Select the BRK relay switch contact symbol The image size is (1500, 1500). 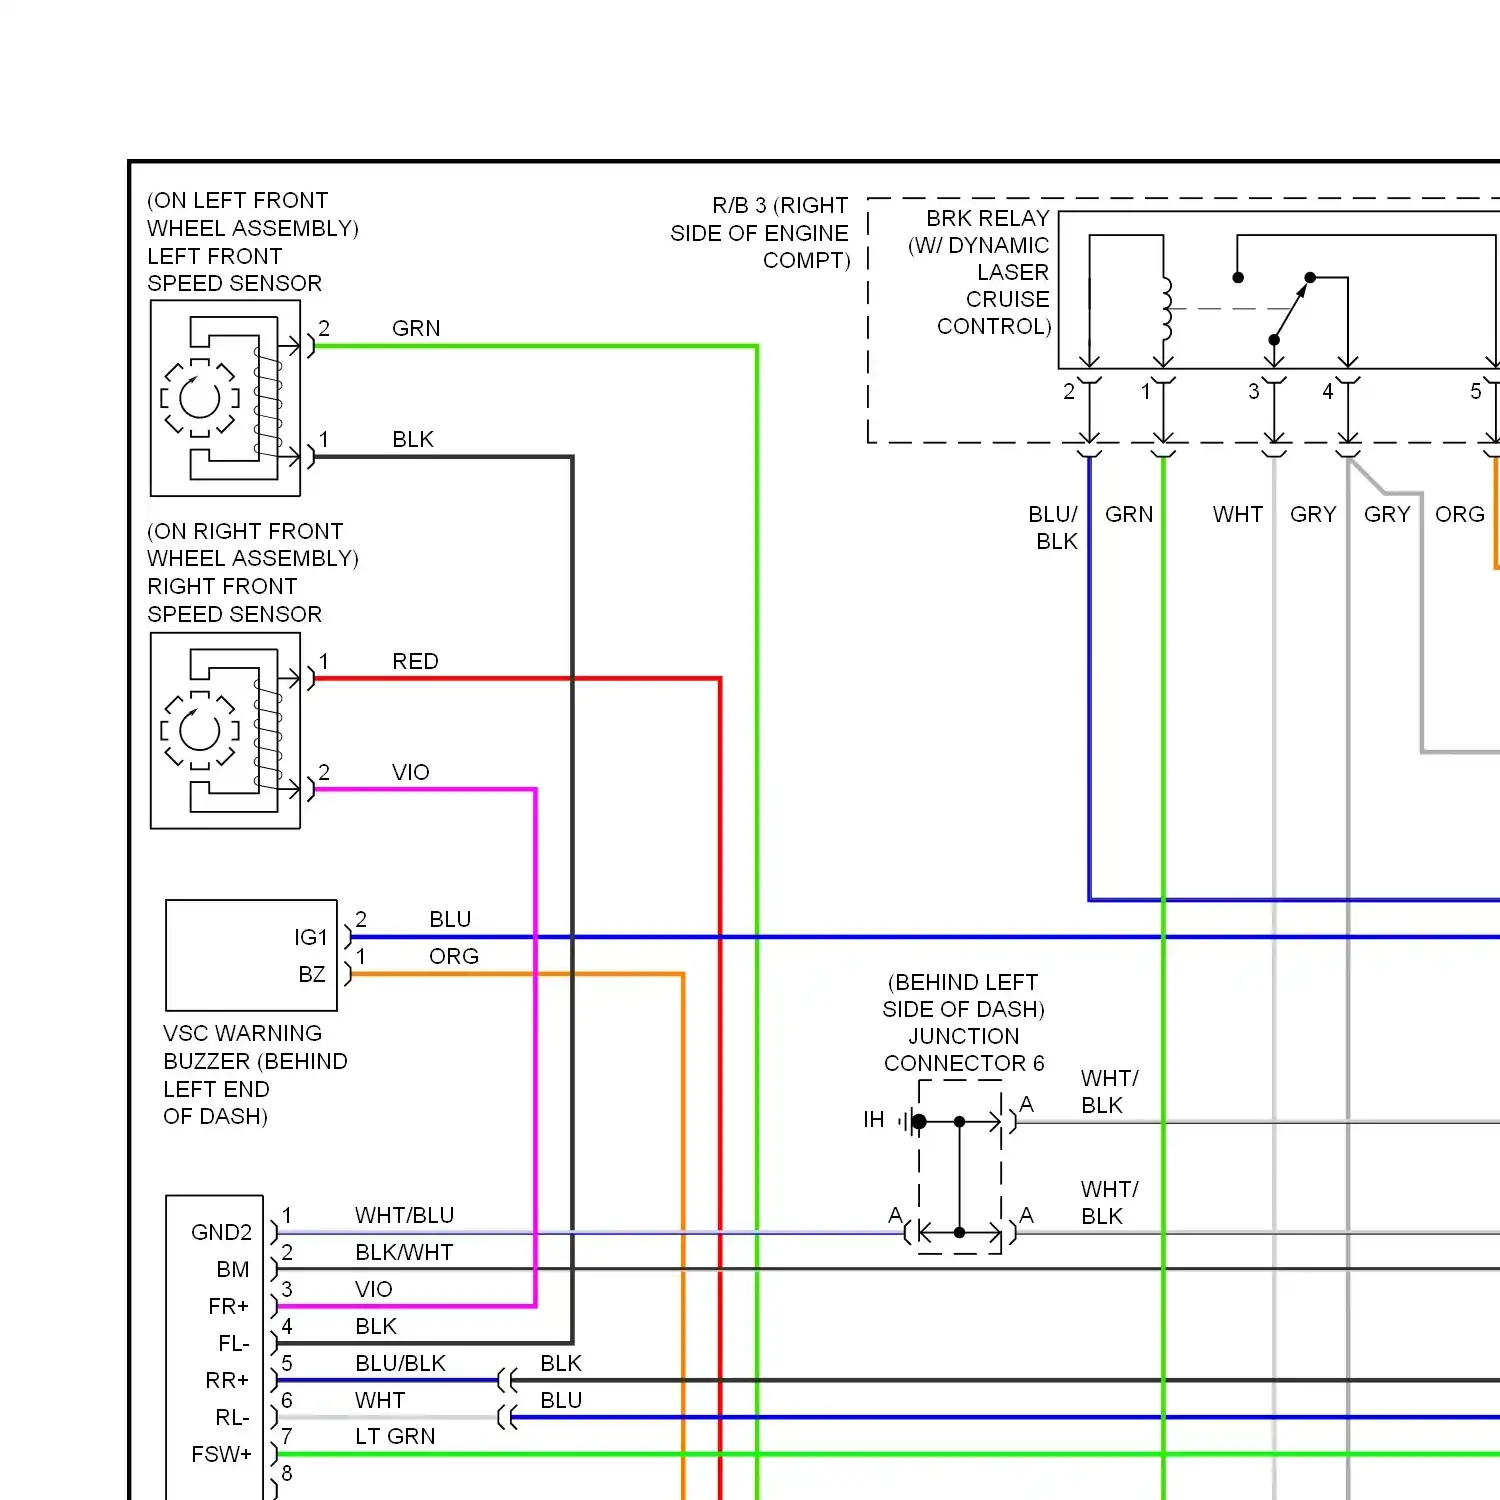tap(1291, 308)
